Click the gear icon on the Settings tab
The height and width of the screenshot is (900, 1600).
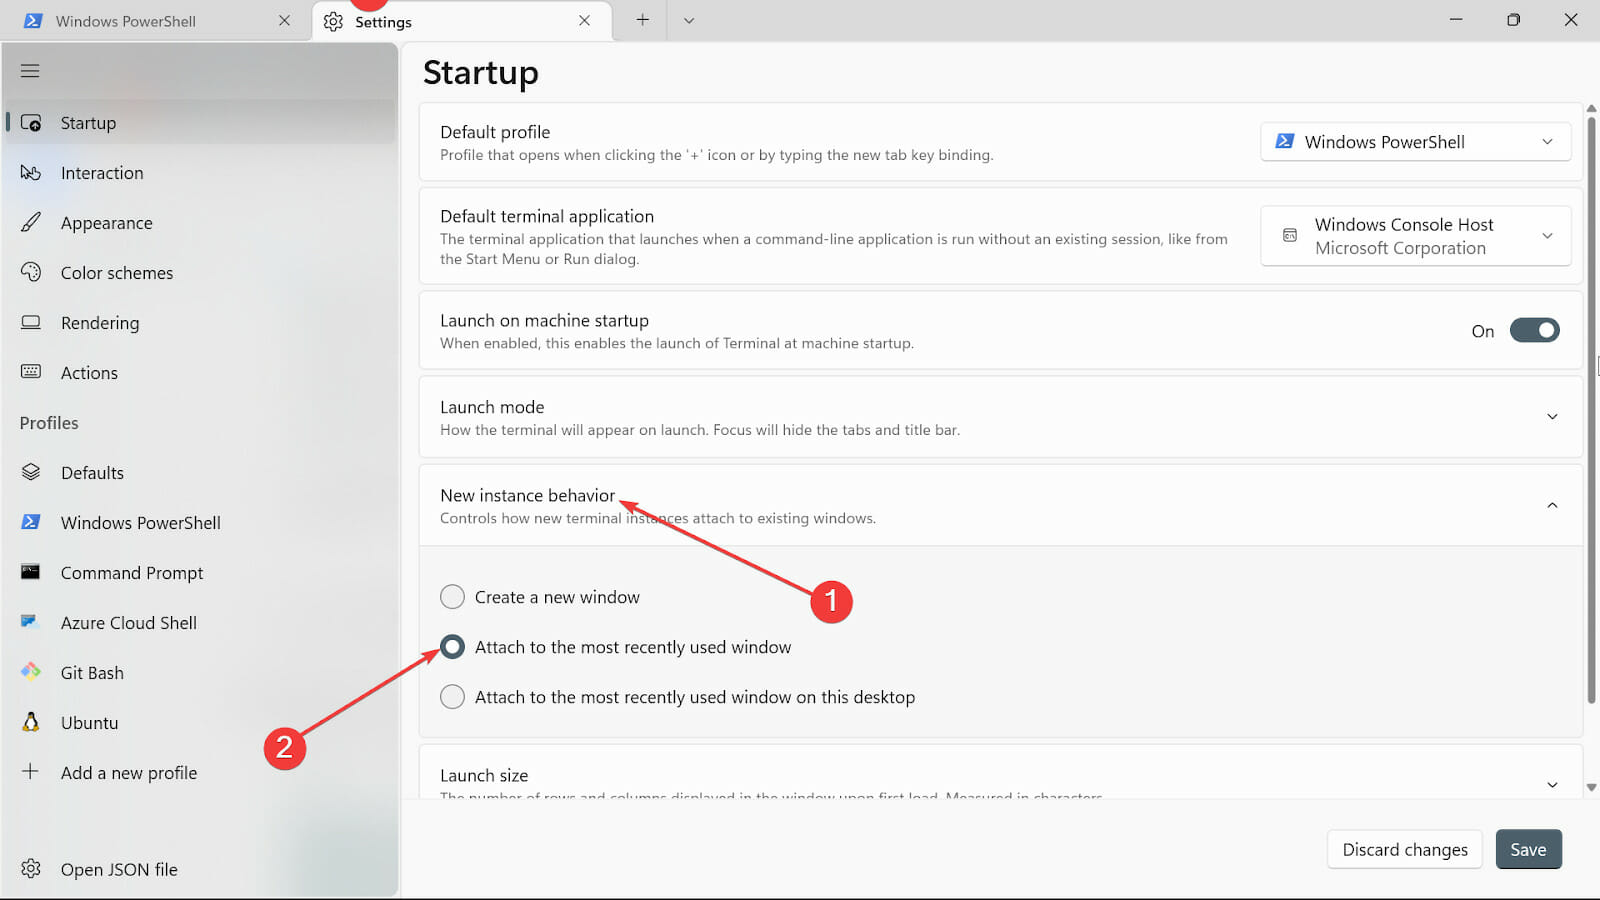[x=333, y=21]
